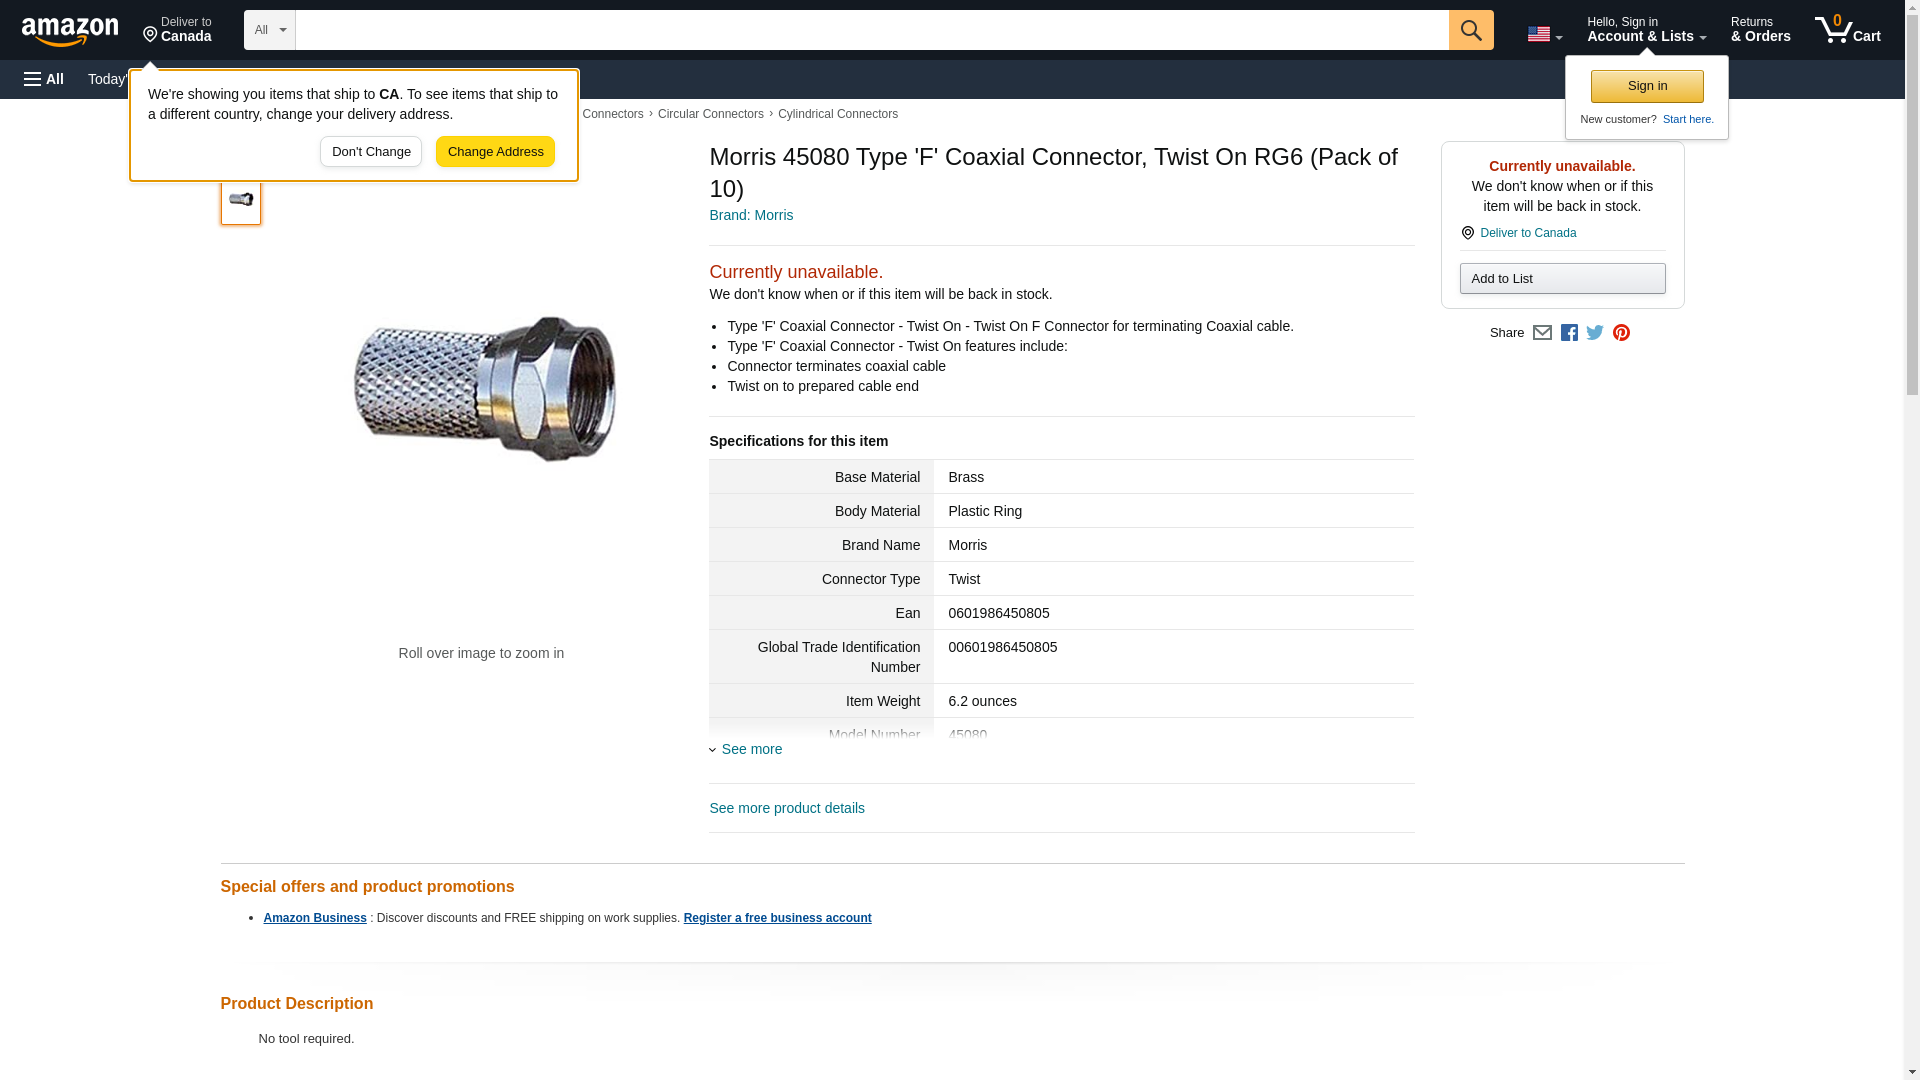Viewport: 1920px width, 1080px height.
Task: Share product on Twitter
Action: point(1595,333)
